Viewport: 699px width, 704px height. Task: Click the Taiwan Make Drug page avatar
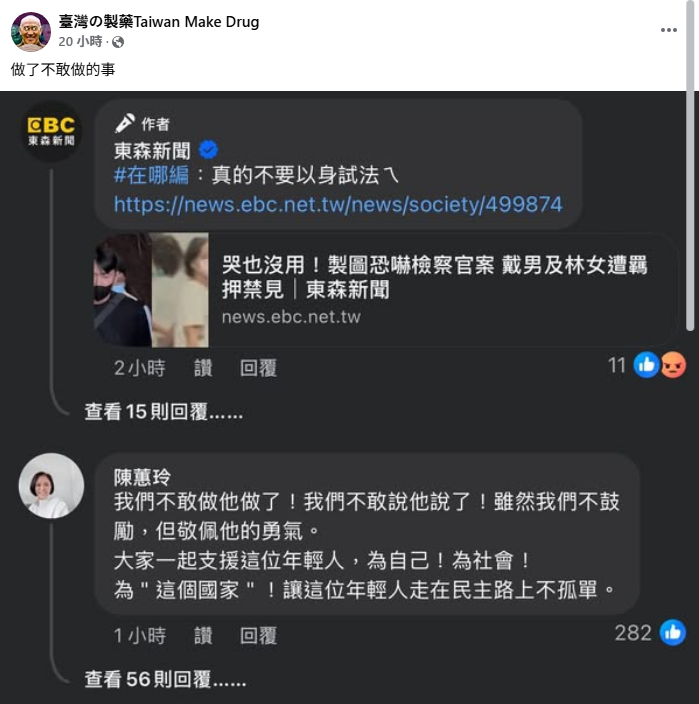[31, 32]
